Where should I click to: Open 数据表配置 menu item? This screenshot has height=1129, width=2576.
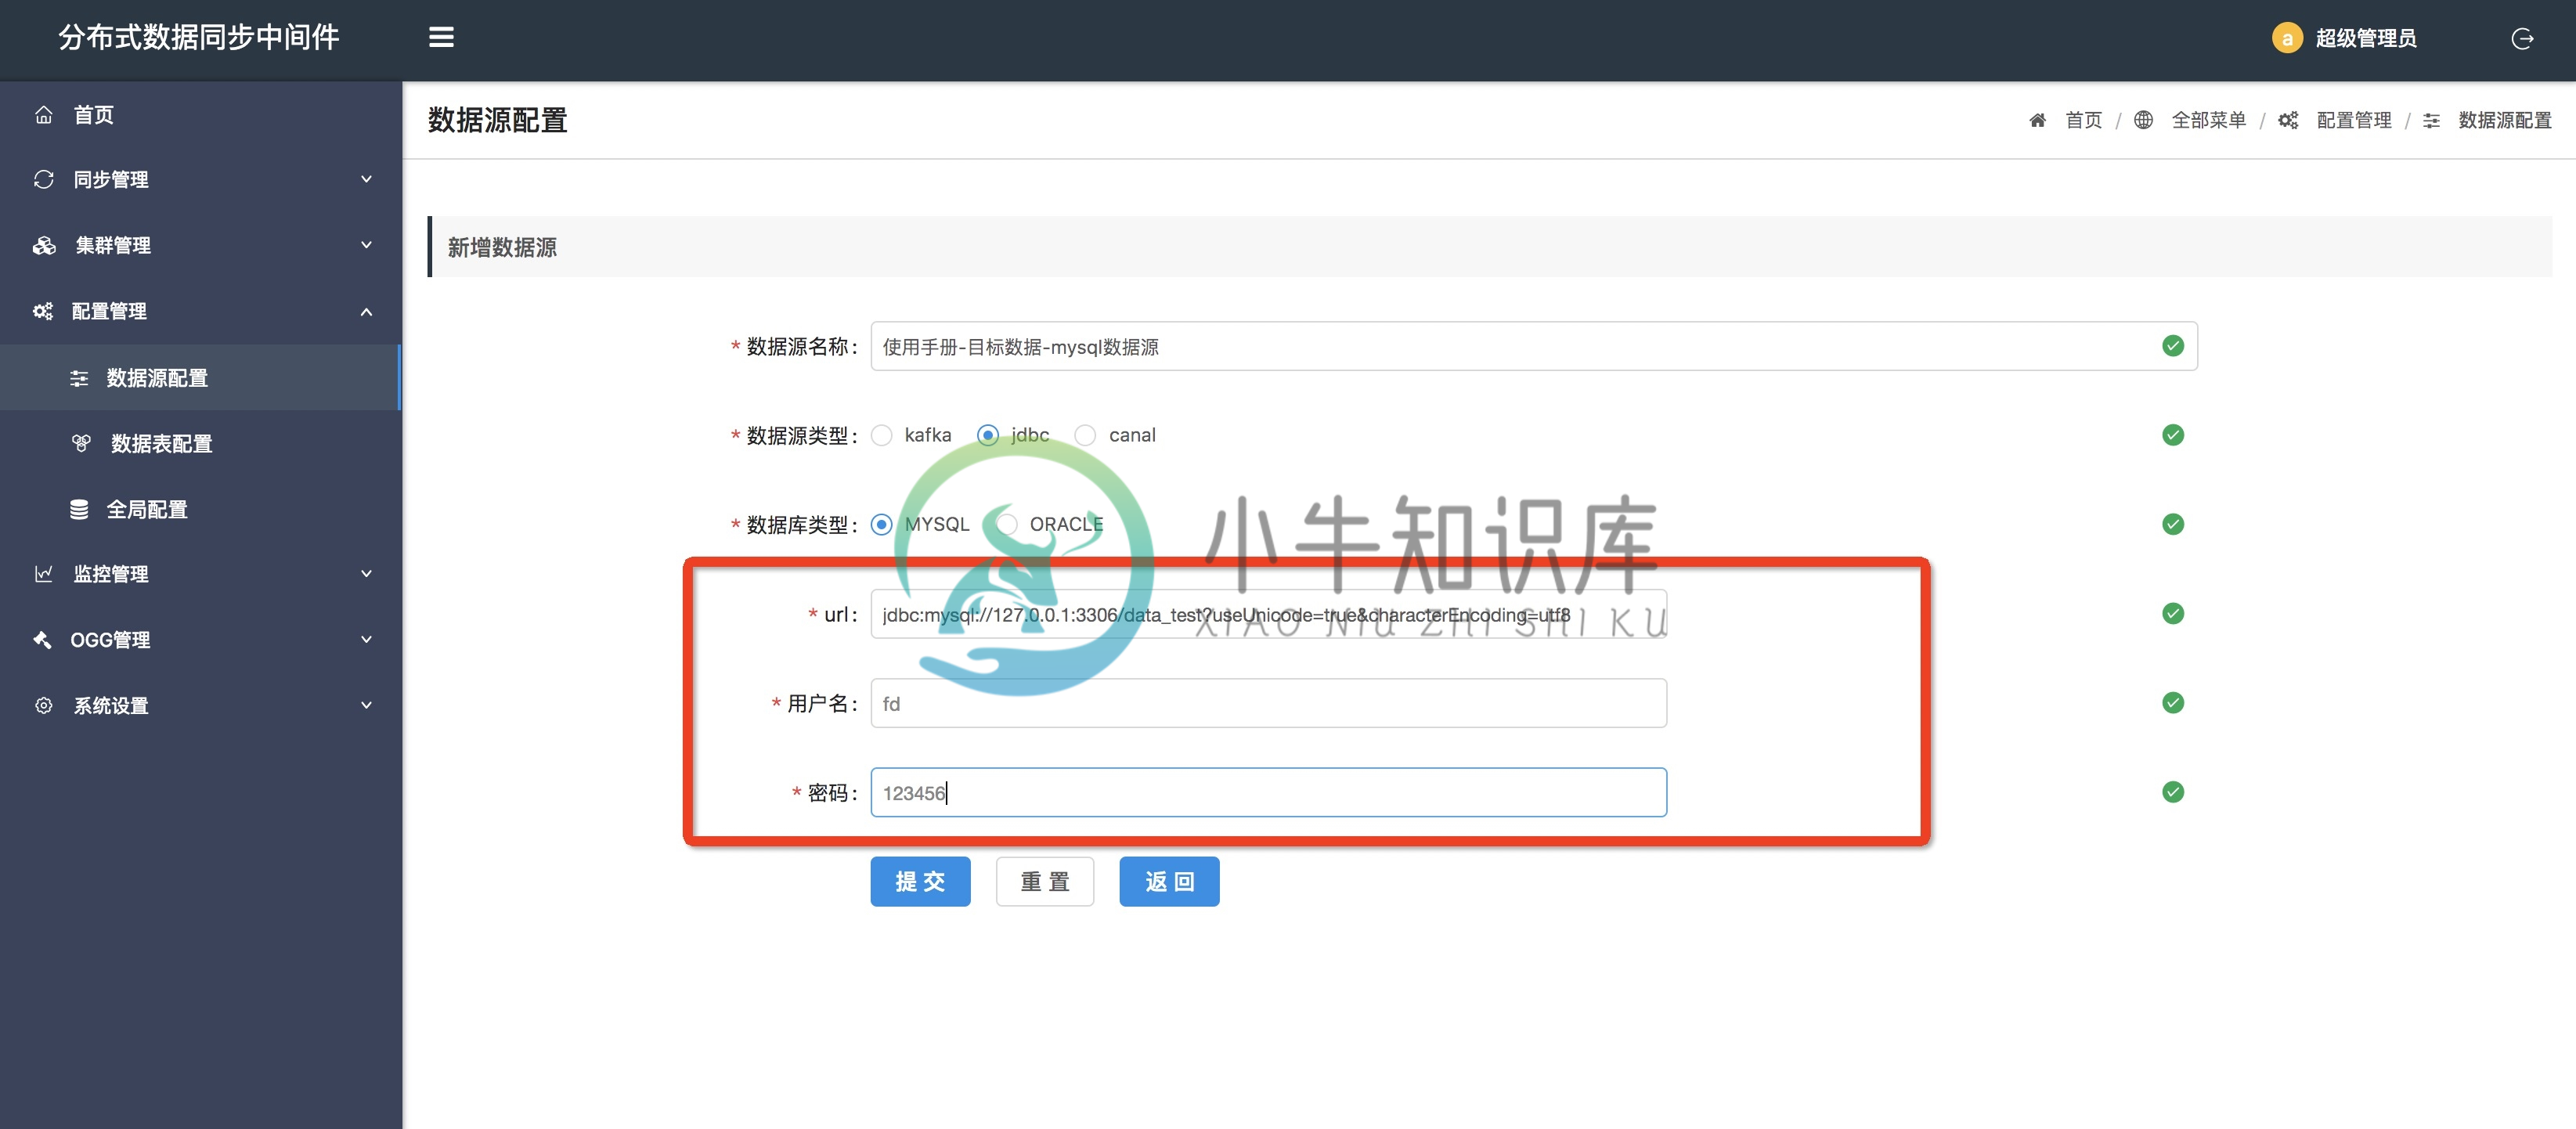160,442
